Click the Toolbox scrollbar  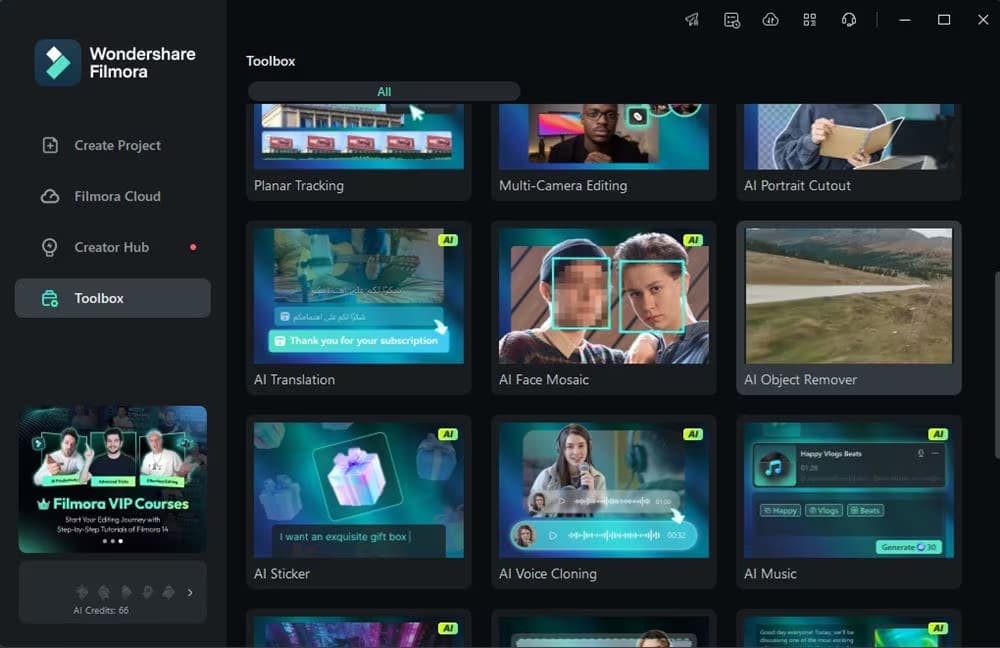tap(997, 365)
